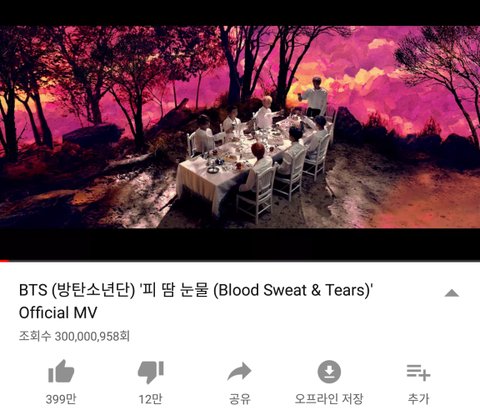The height and width of the screenshot is (420, 480).
Task: Click the video progress bar
Action: pos(240,260)
